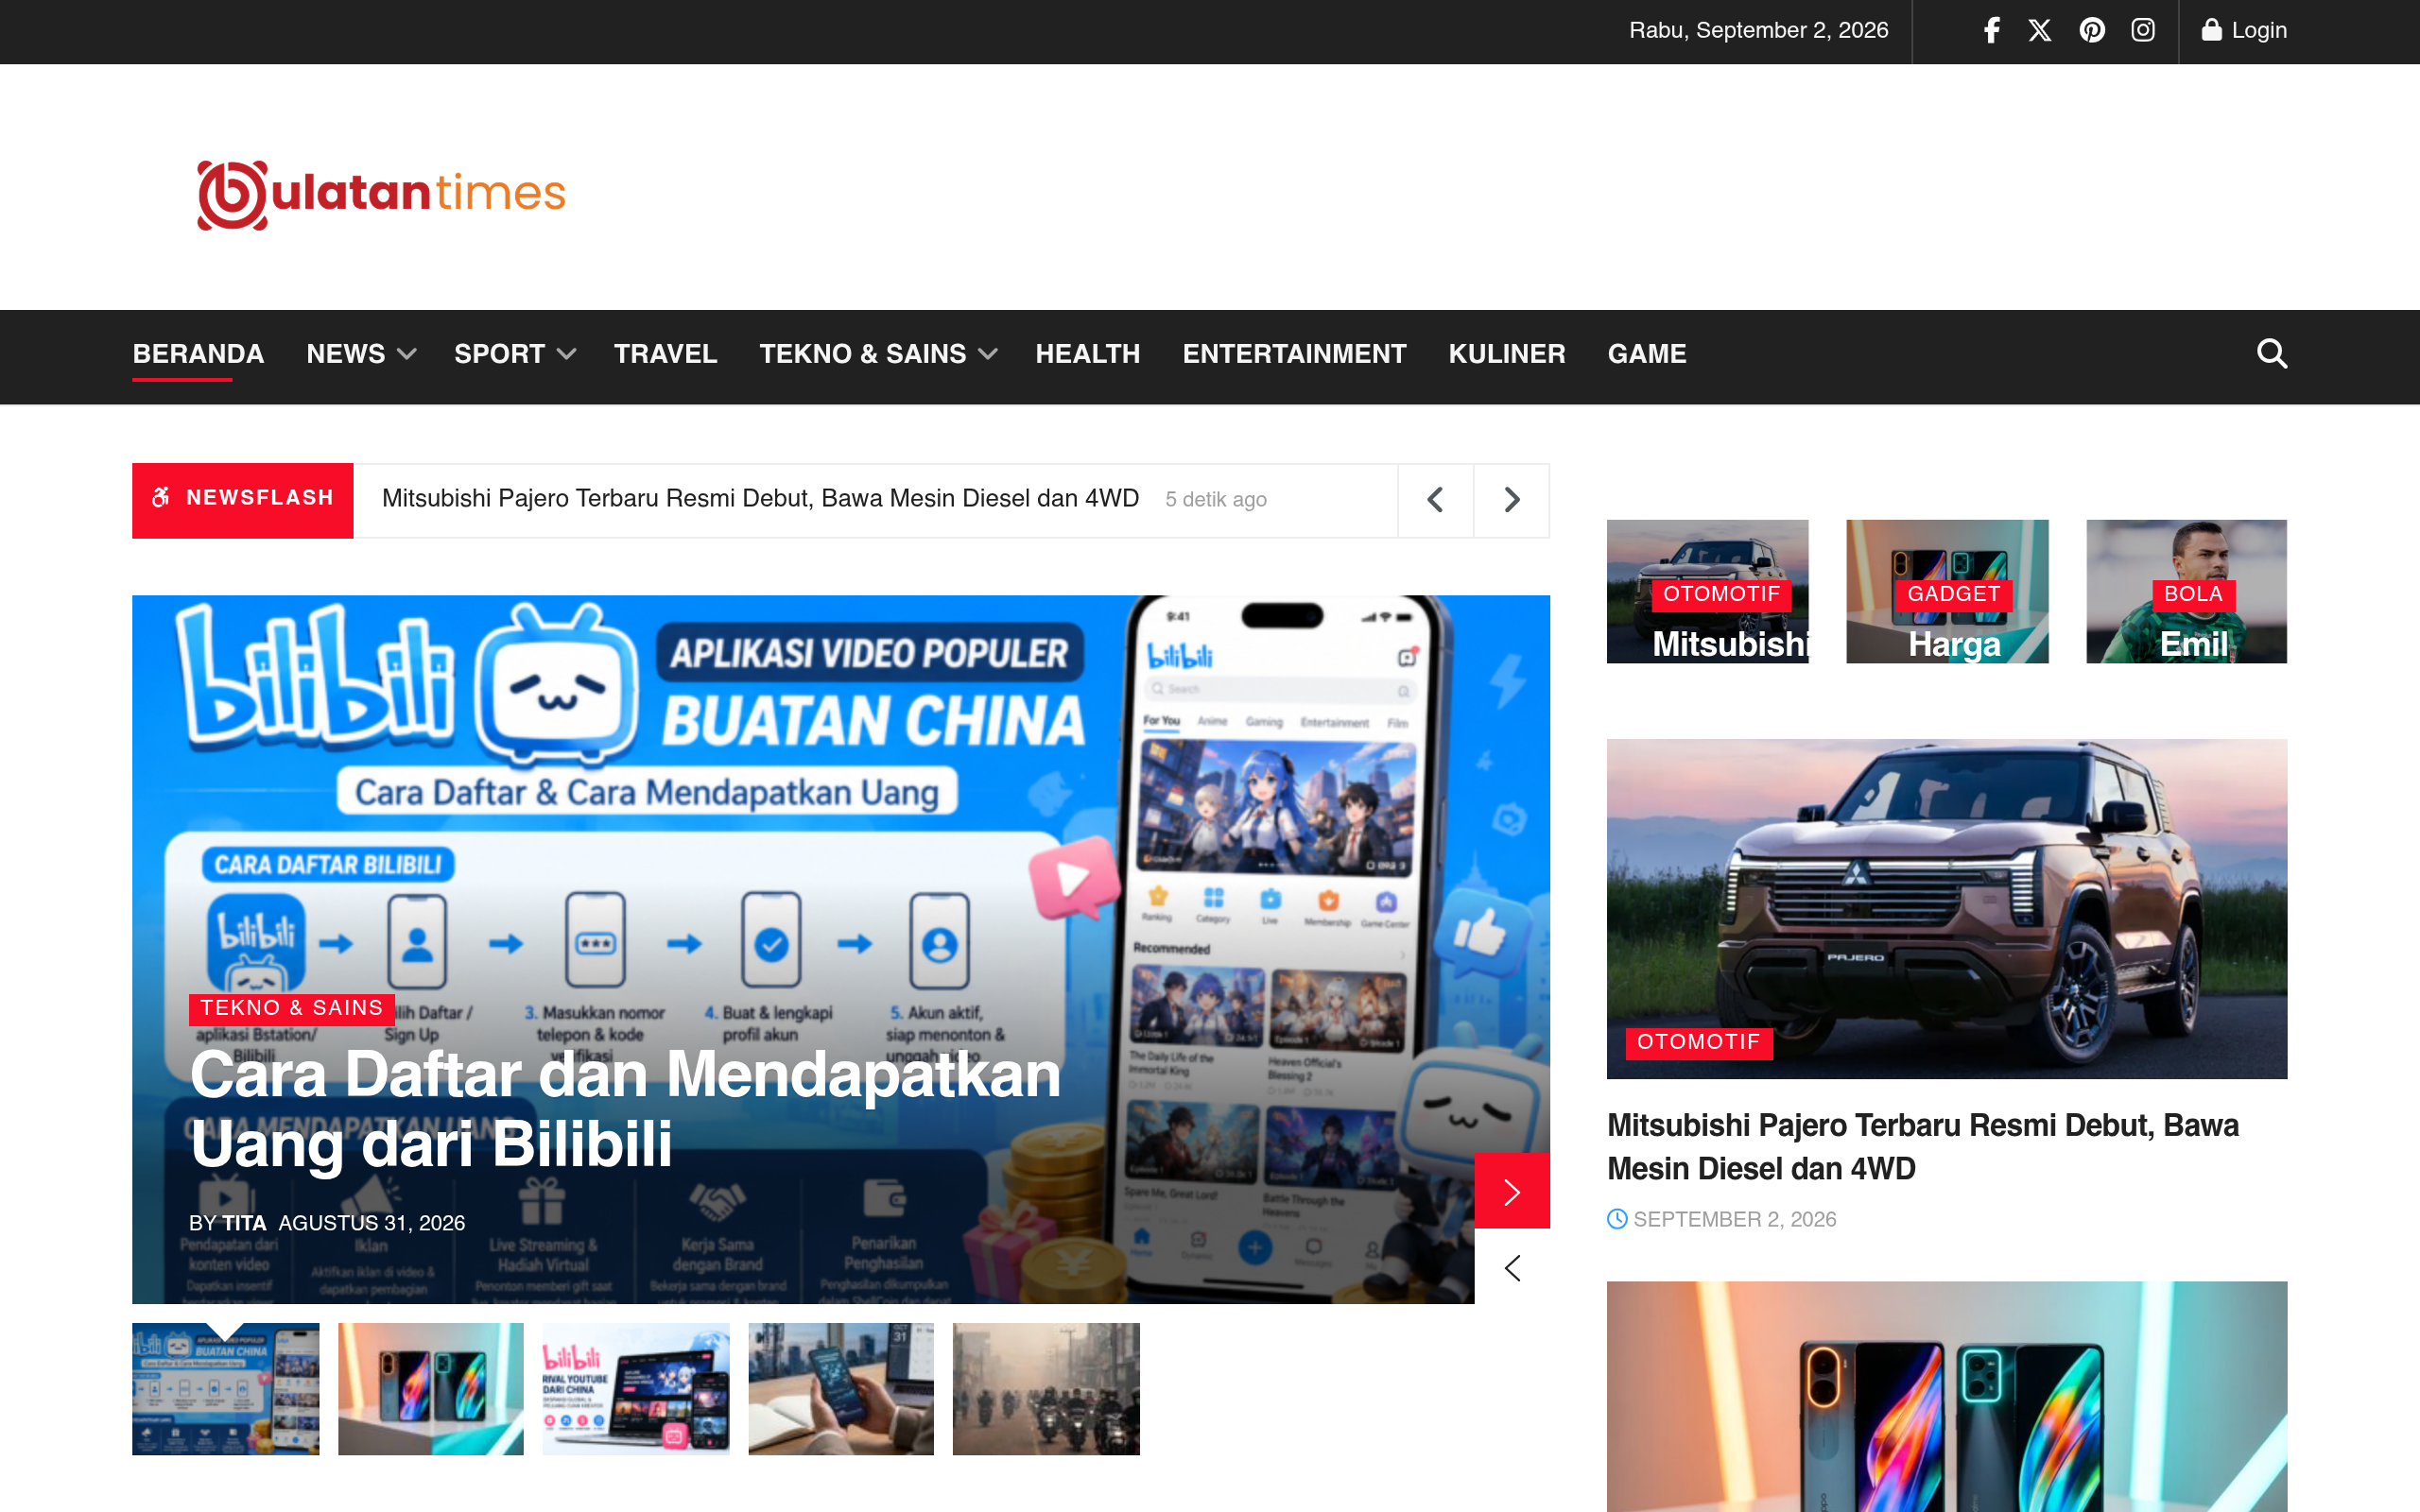Click the Tekno & Sains tag on slider
The image size is (2420, 1512).
click(x=291, y=1008)
